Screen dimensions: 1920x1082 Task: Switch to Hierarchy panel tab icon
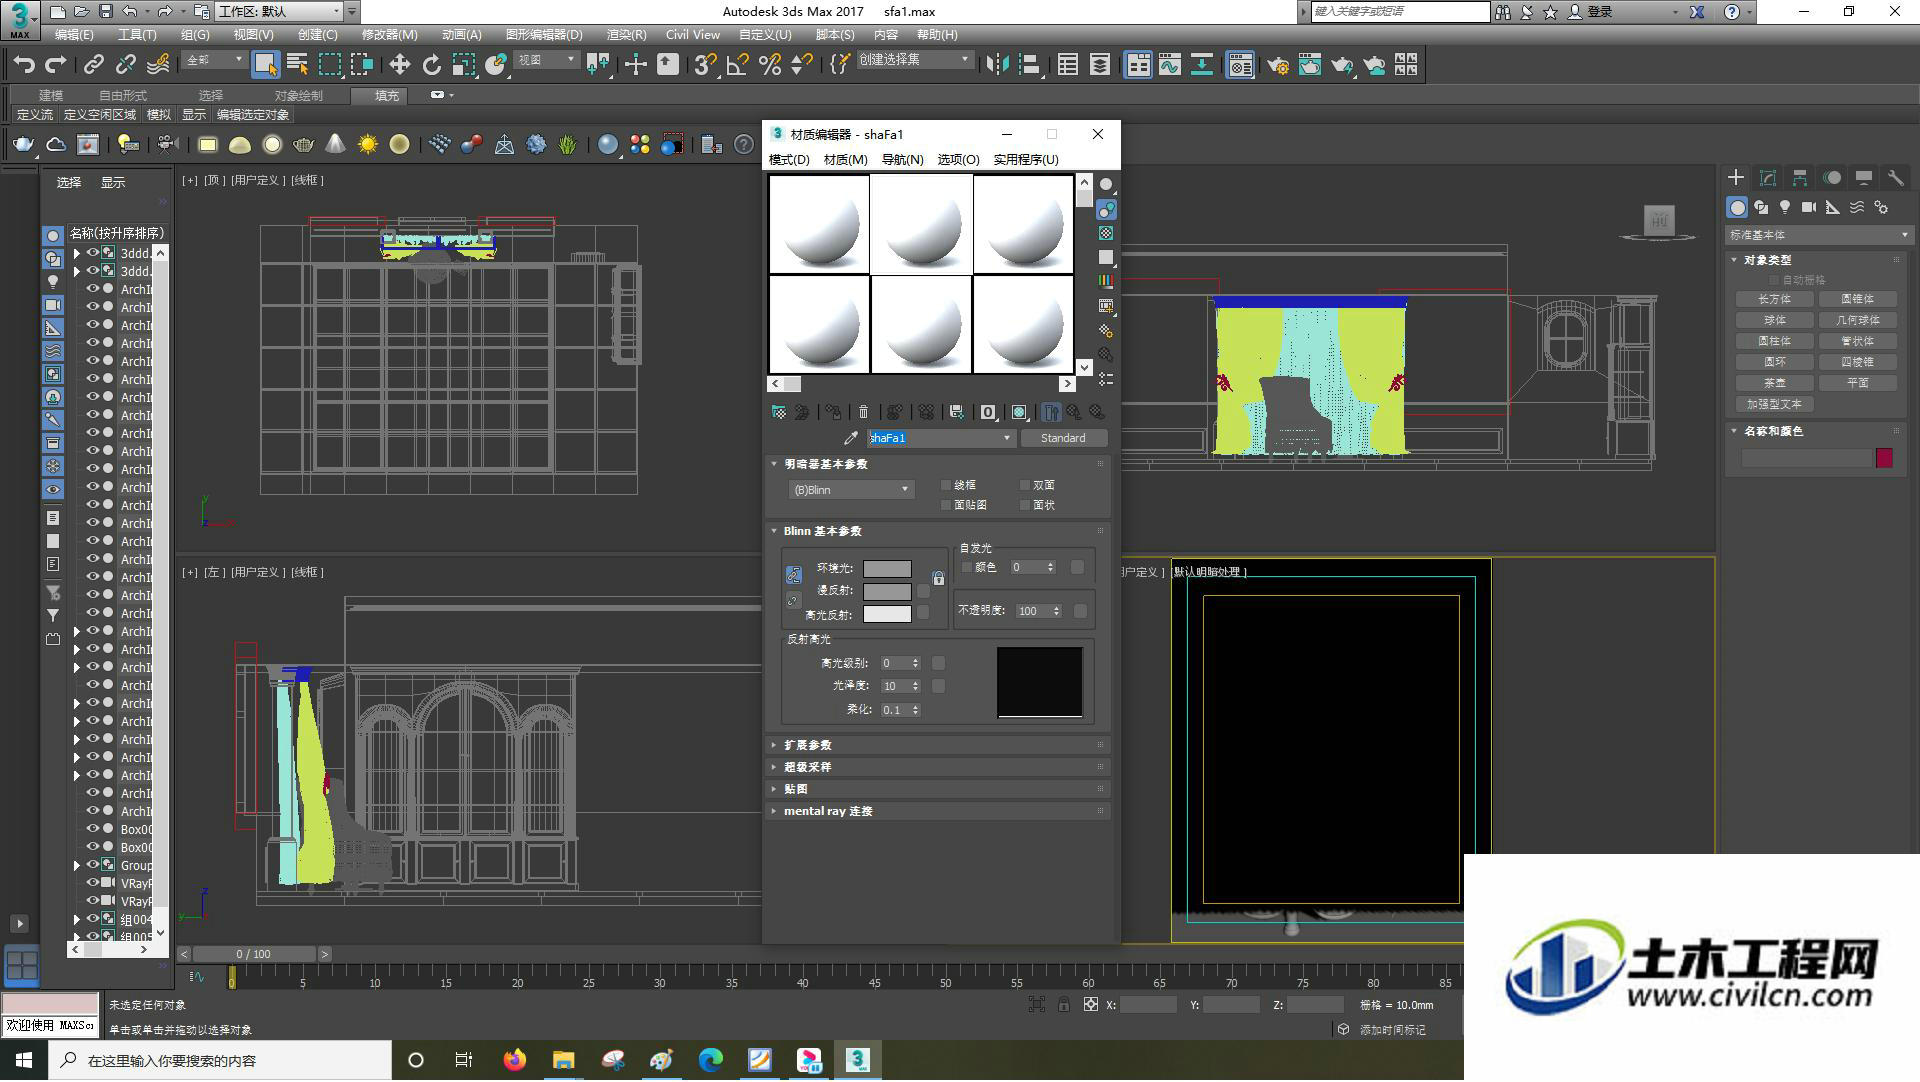(1800, 178)
